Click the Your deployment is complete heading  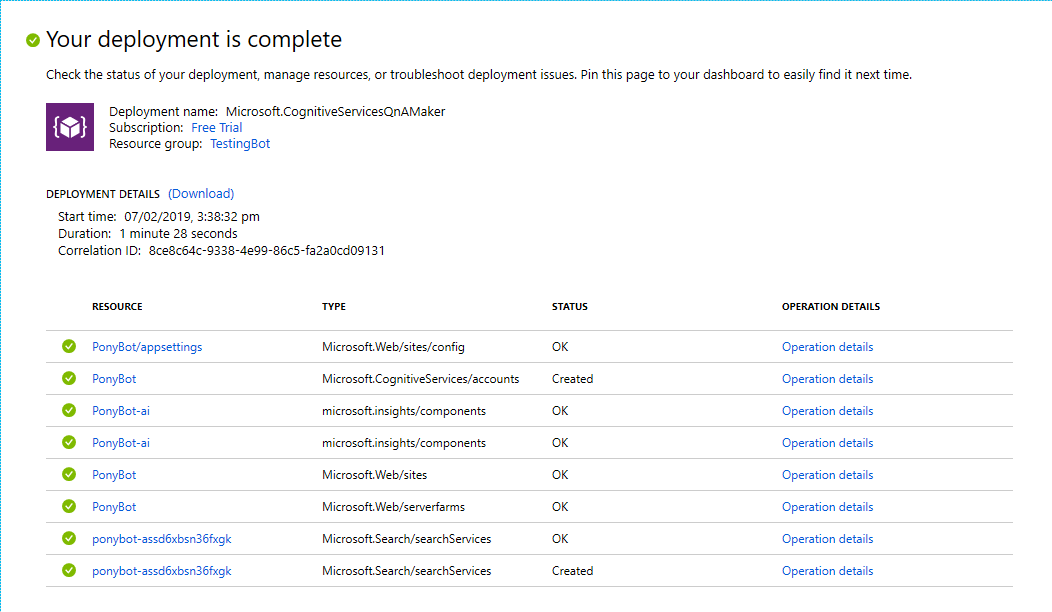[x=194, y=40]
